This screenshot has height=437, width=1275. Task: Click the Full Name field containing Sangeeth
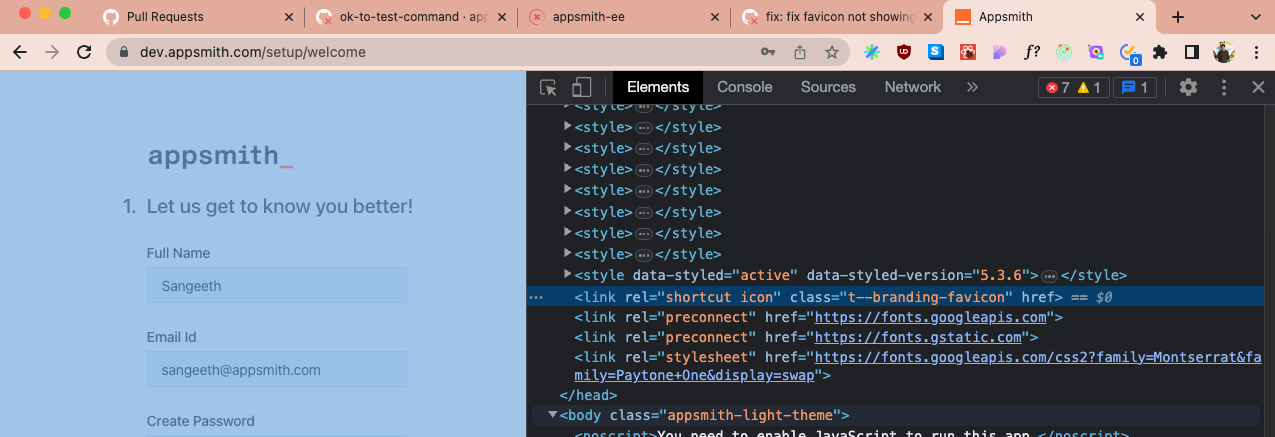pyautogui.click(x=277, y=285)
